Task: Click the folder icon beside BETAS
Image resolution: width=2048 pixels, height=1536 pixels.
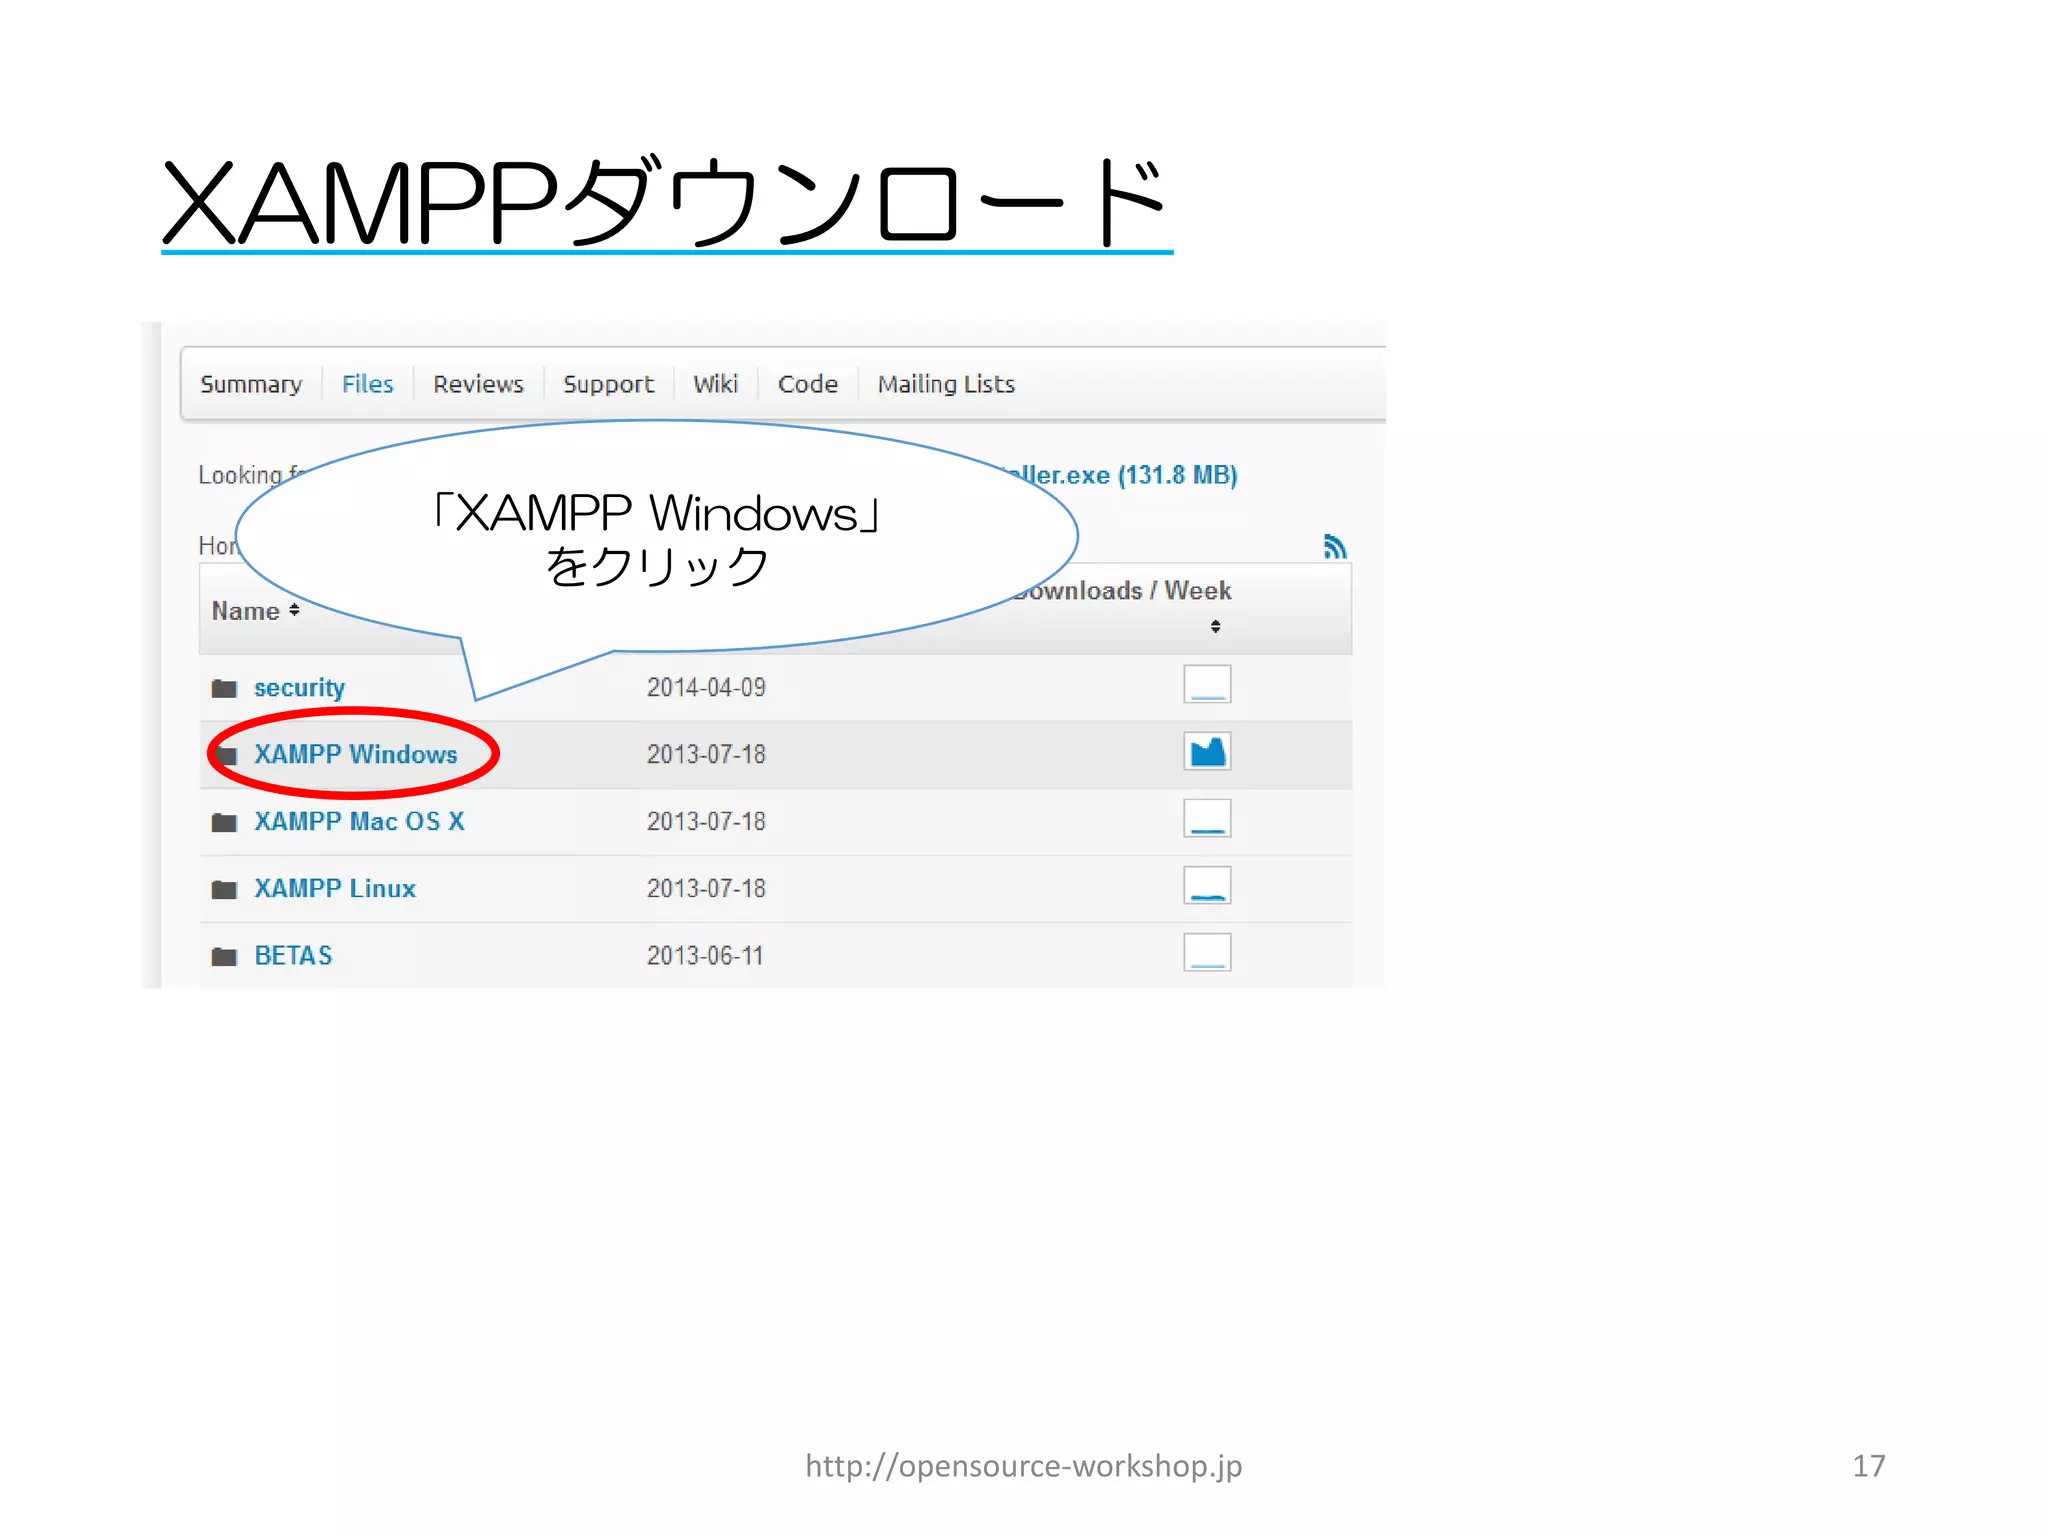Action: [224, 956]
